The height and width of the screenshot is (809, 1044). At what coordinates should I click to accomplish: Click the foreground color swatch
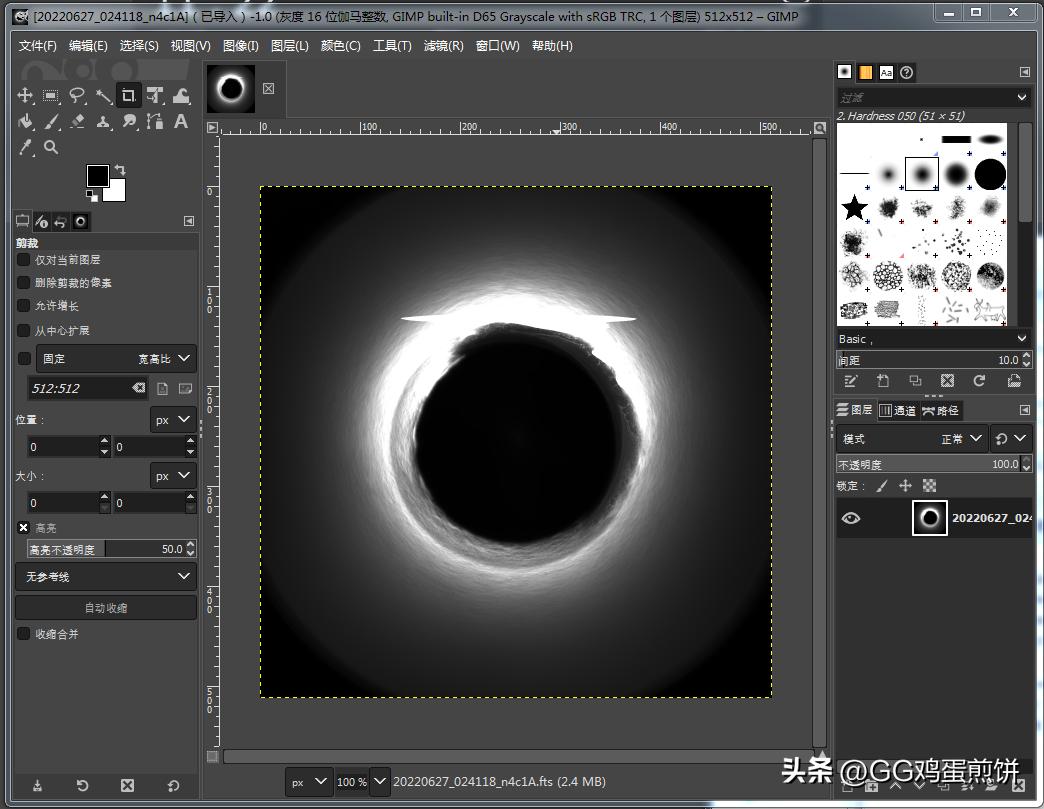coord(97,176)
